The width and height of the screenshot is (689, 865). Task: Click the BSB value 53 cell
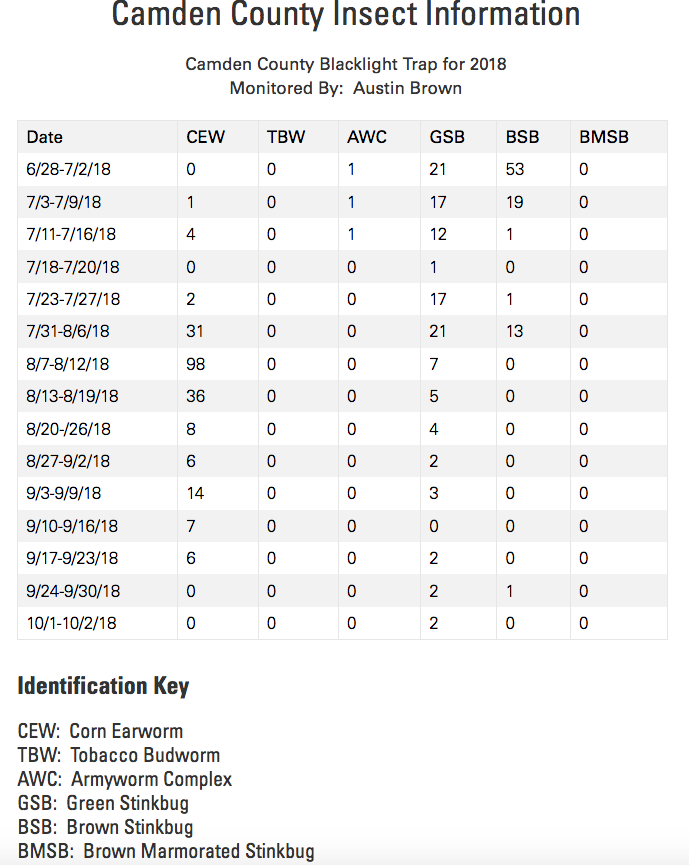click(515, 169)
